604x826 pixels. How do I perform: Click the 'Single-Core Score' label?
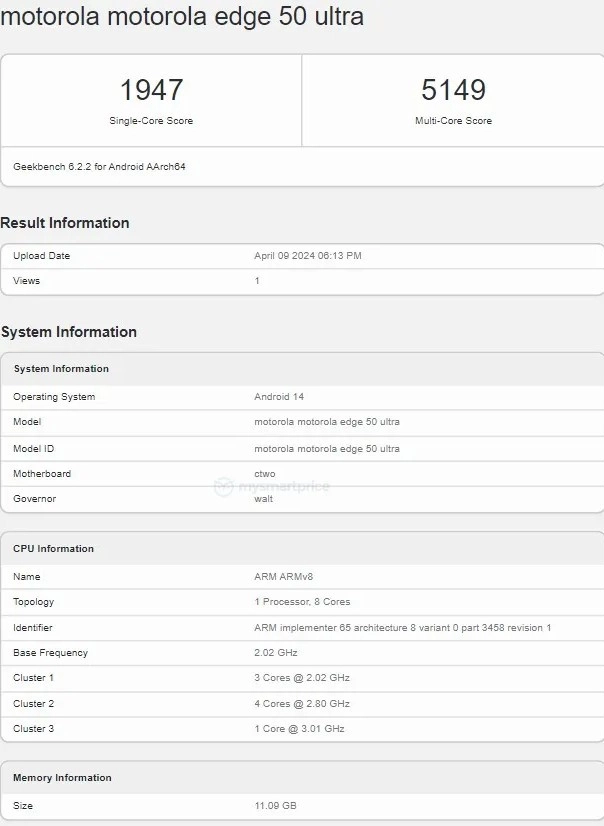151,121
